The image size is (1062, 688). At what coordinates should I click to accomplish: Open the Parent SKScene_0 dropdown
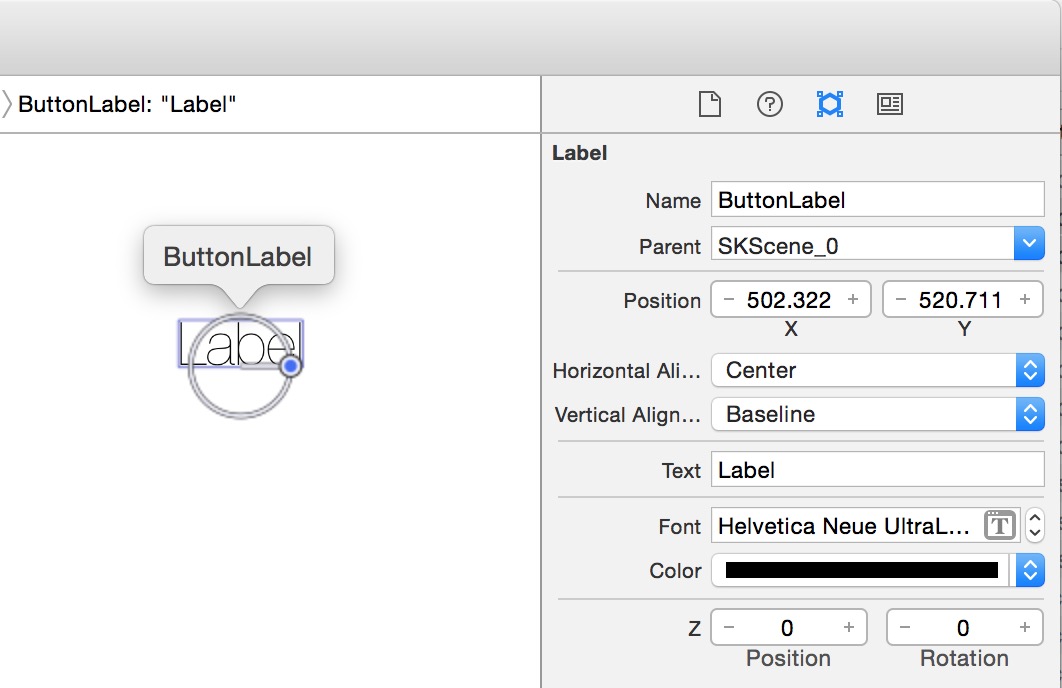coord(1029,244)
